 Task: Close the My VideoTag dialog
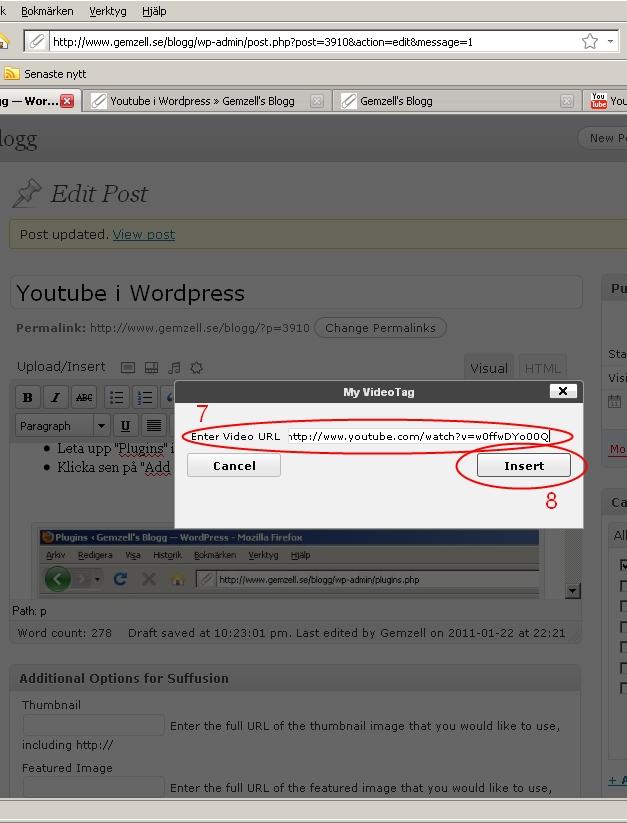tap(563, 391)
